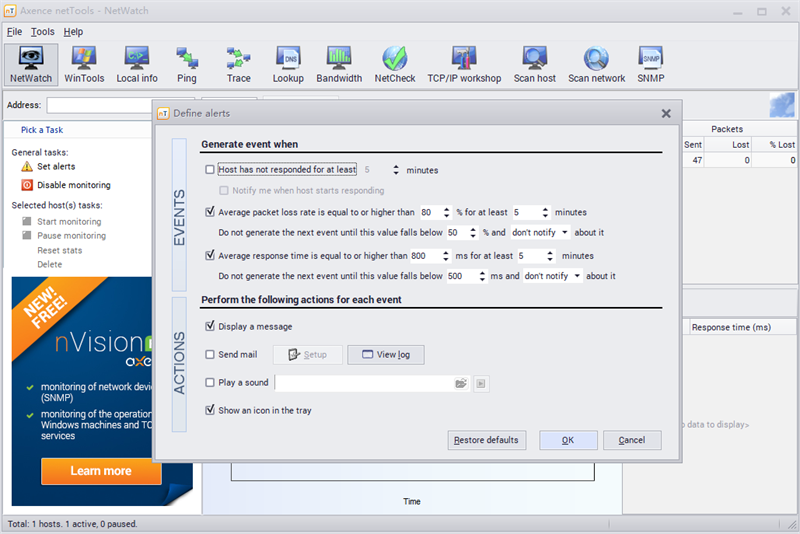Screen dimensions: 800x534
Task: Click the Set alerts warning icon
Action: (27, 167)
